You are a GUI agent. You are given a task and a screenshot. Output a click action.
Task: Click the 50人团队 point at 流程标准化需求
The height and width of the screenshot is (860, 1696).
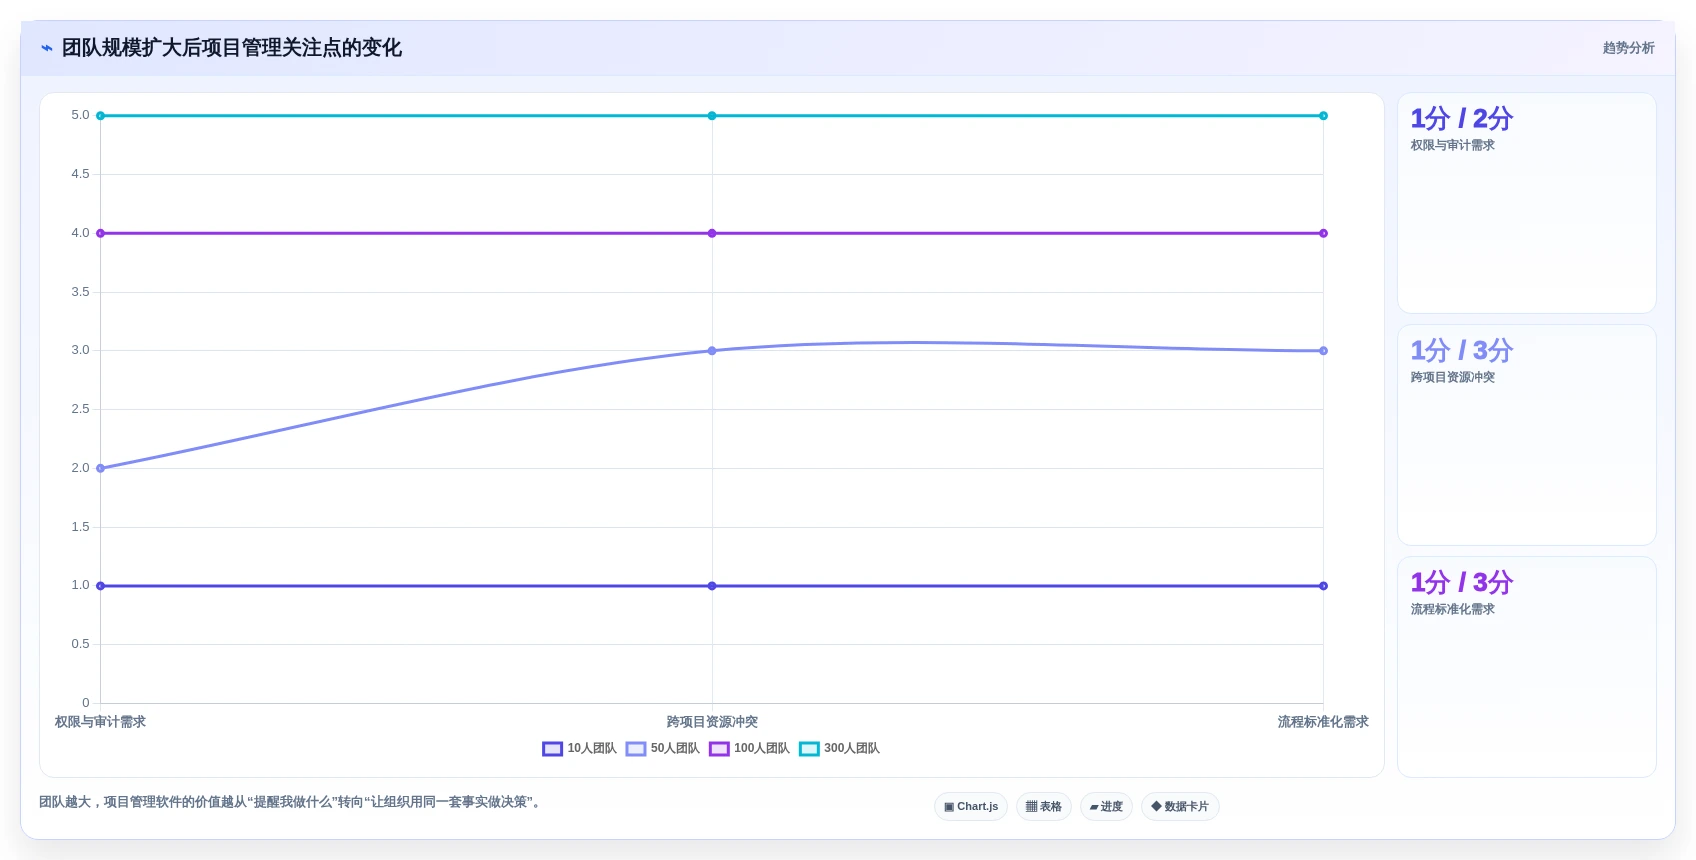click(1323, 351)
